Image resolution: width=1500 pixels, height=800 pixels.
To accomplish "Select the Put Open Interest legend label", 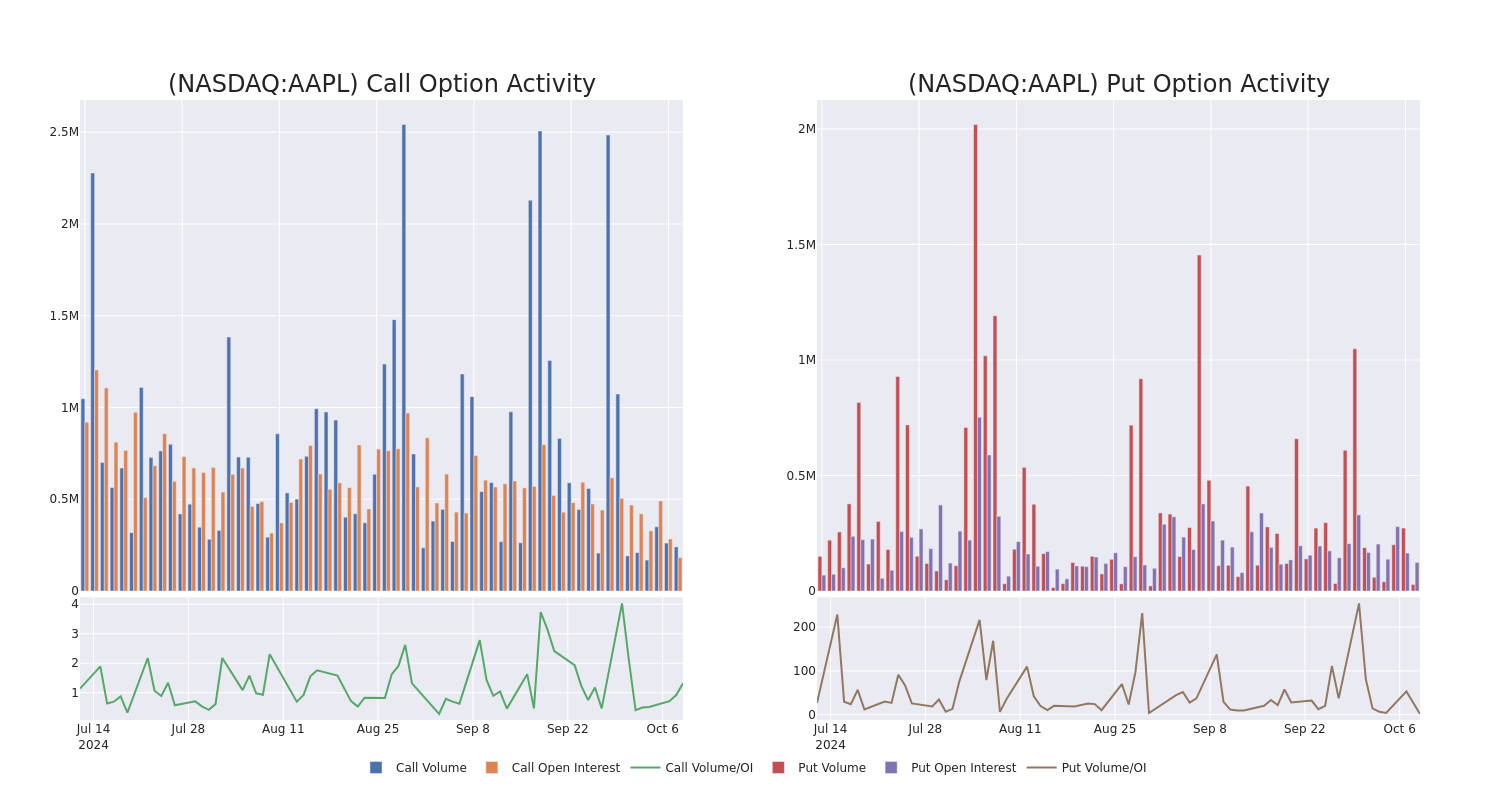I will pos(963,768).
